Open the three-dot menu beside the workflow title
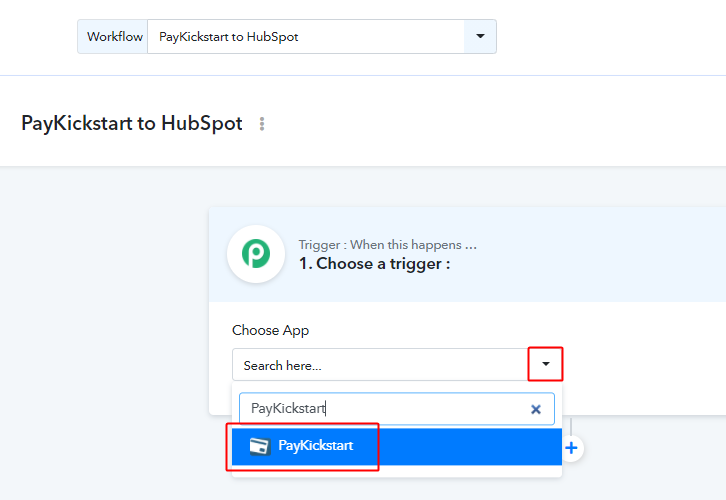The width and height of the screenshot is (726, 500). (x=262, y=124)
